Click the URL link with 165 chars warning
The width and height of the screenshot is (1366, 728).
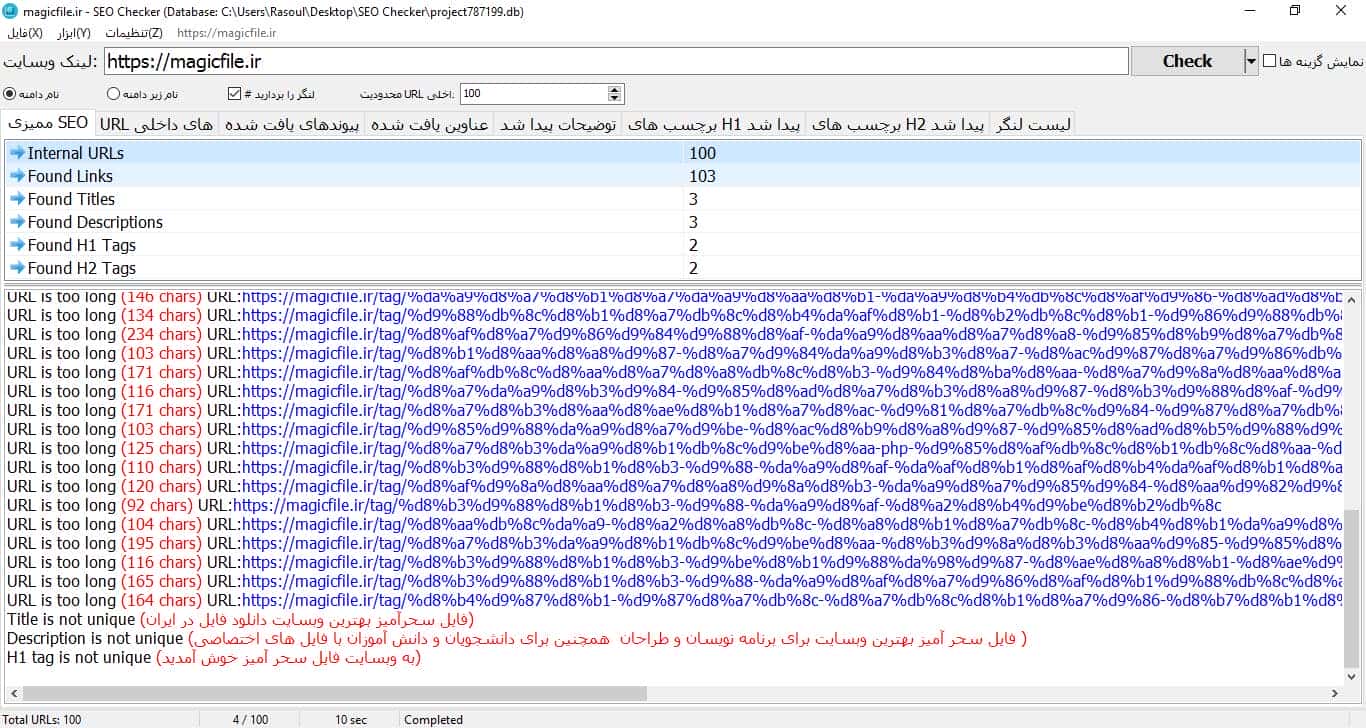pyautogui.click(x=792, y=581)
